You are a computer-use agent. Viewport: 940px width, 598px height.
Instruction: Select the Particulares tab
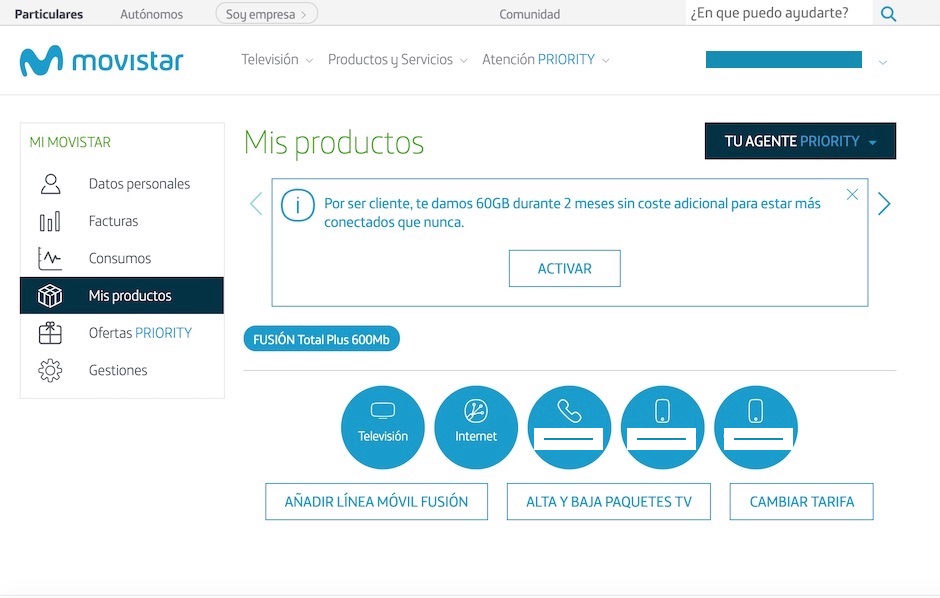point(49,14)
